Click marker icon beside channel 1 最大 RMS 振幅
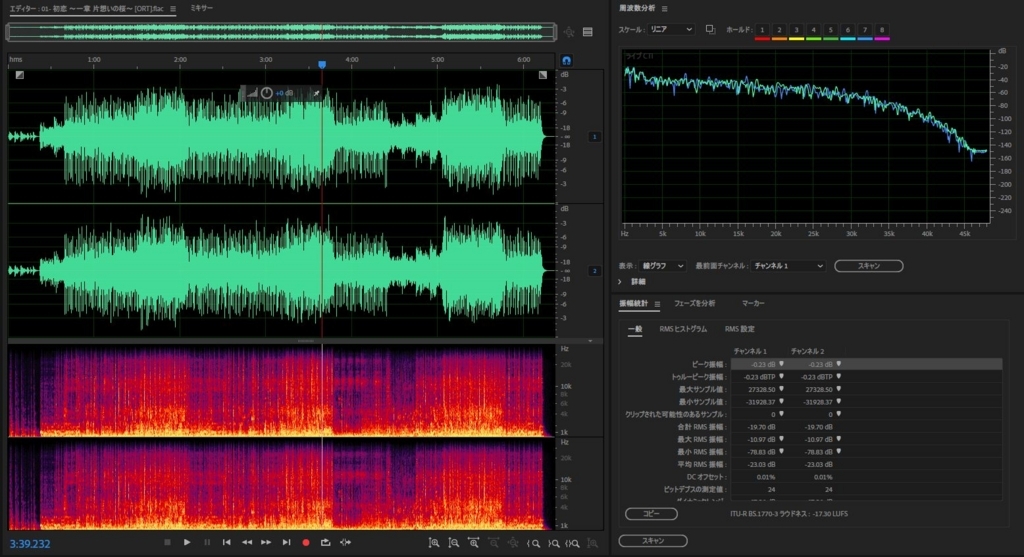Viewport: 1024px width, 557px height. (x=781, y=439)
